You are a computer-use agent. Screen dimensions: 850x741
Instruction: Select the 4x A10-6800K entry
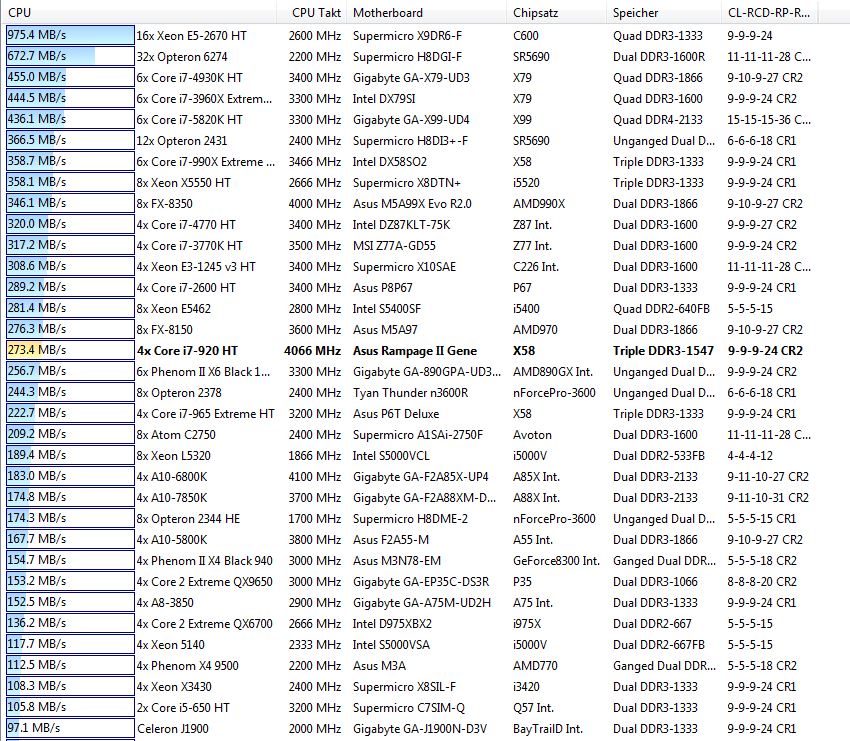[x=172, y=477]
